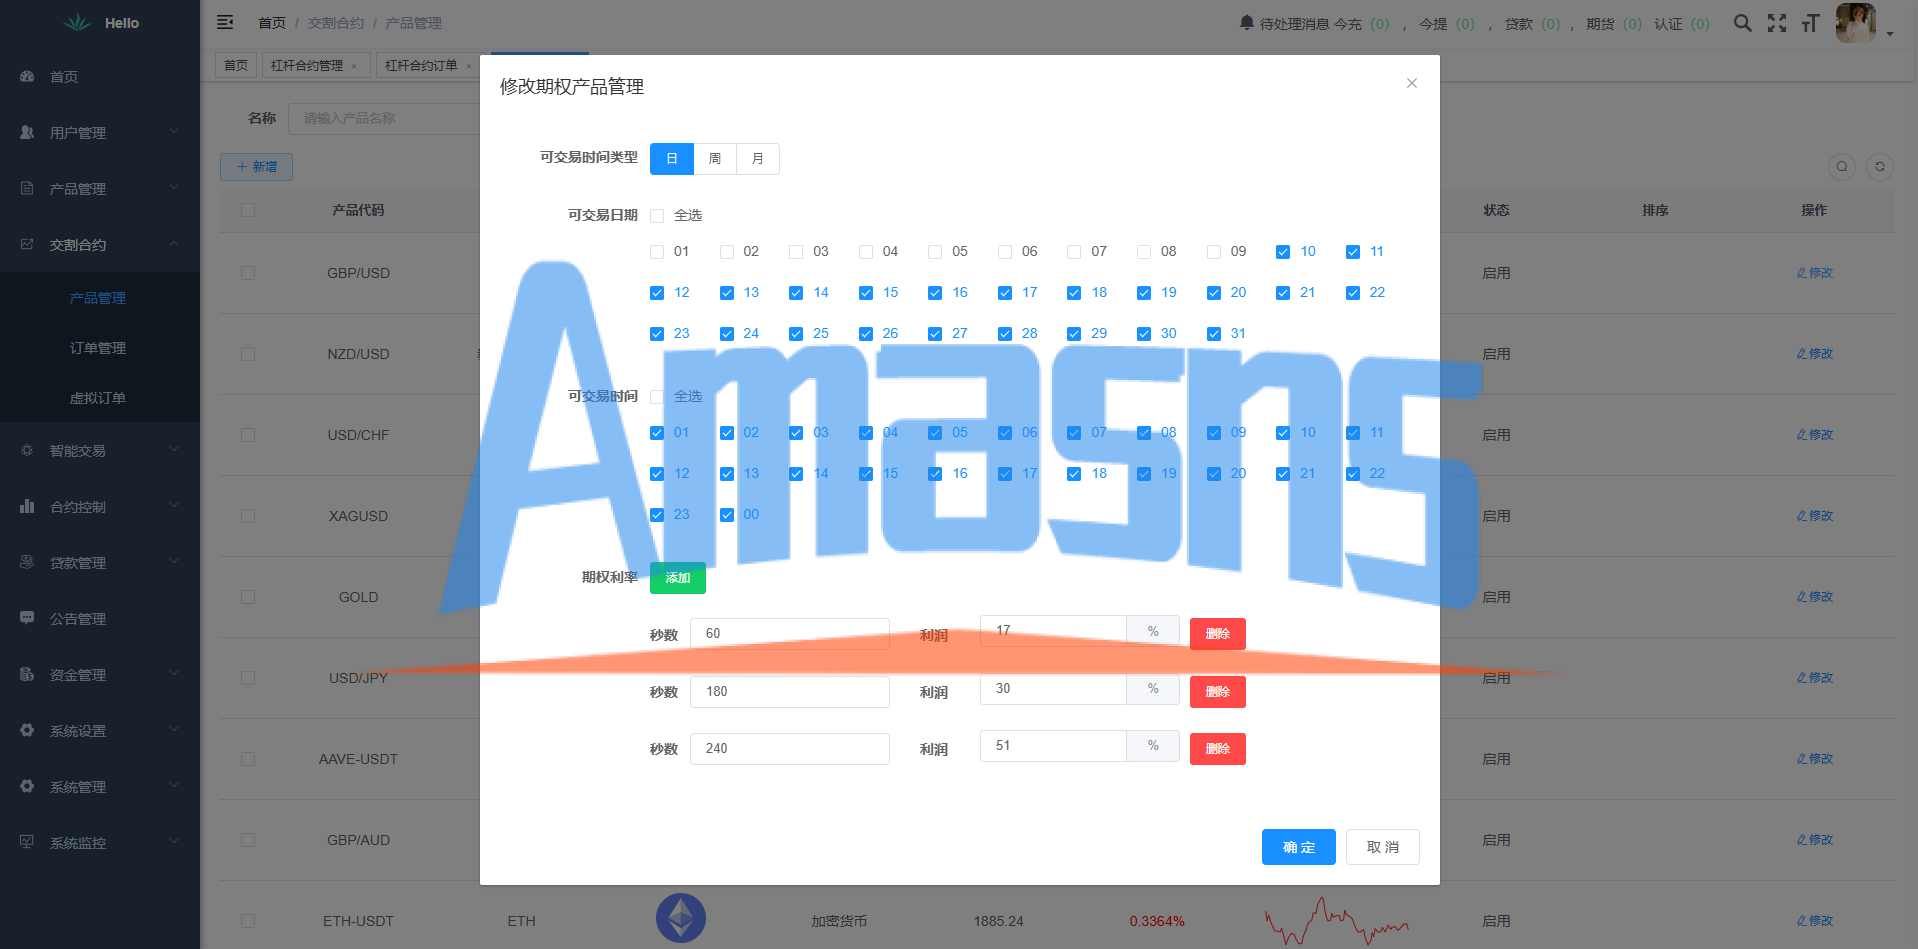Toggle fullscreen mode icon in top bar

point(1777,23)
